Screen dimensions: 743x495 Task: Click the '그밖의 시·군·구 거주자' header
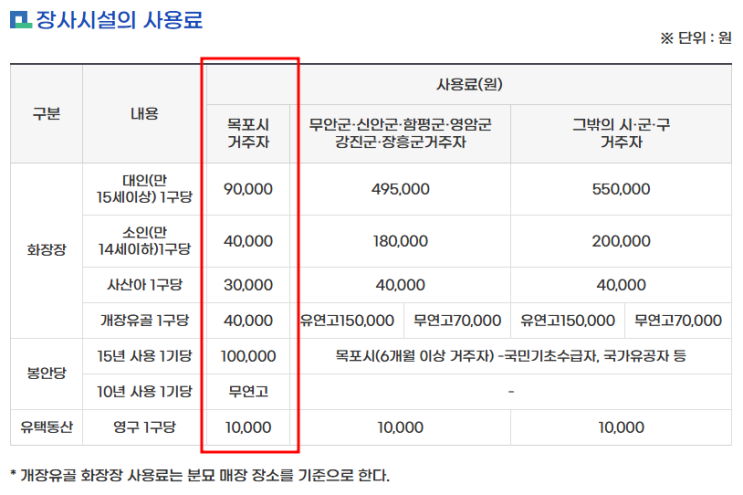(x=621, y=133)
